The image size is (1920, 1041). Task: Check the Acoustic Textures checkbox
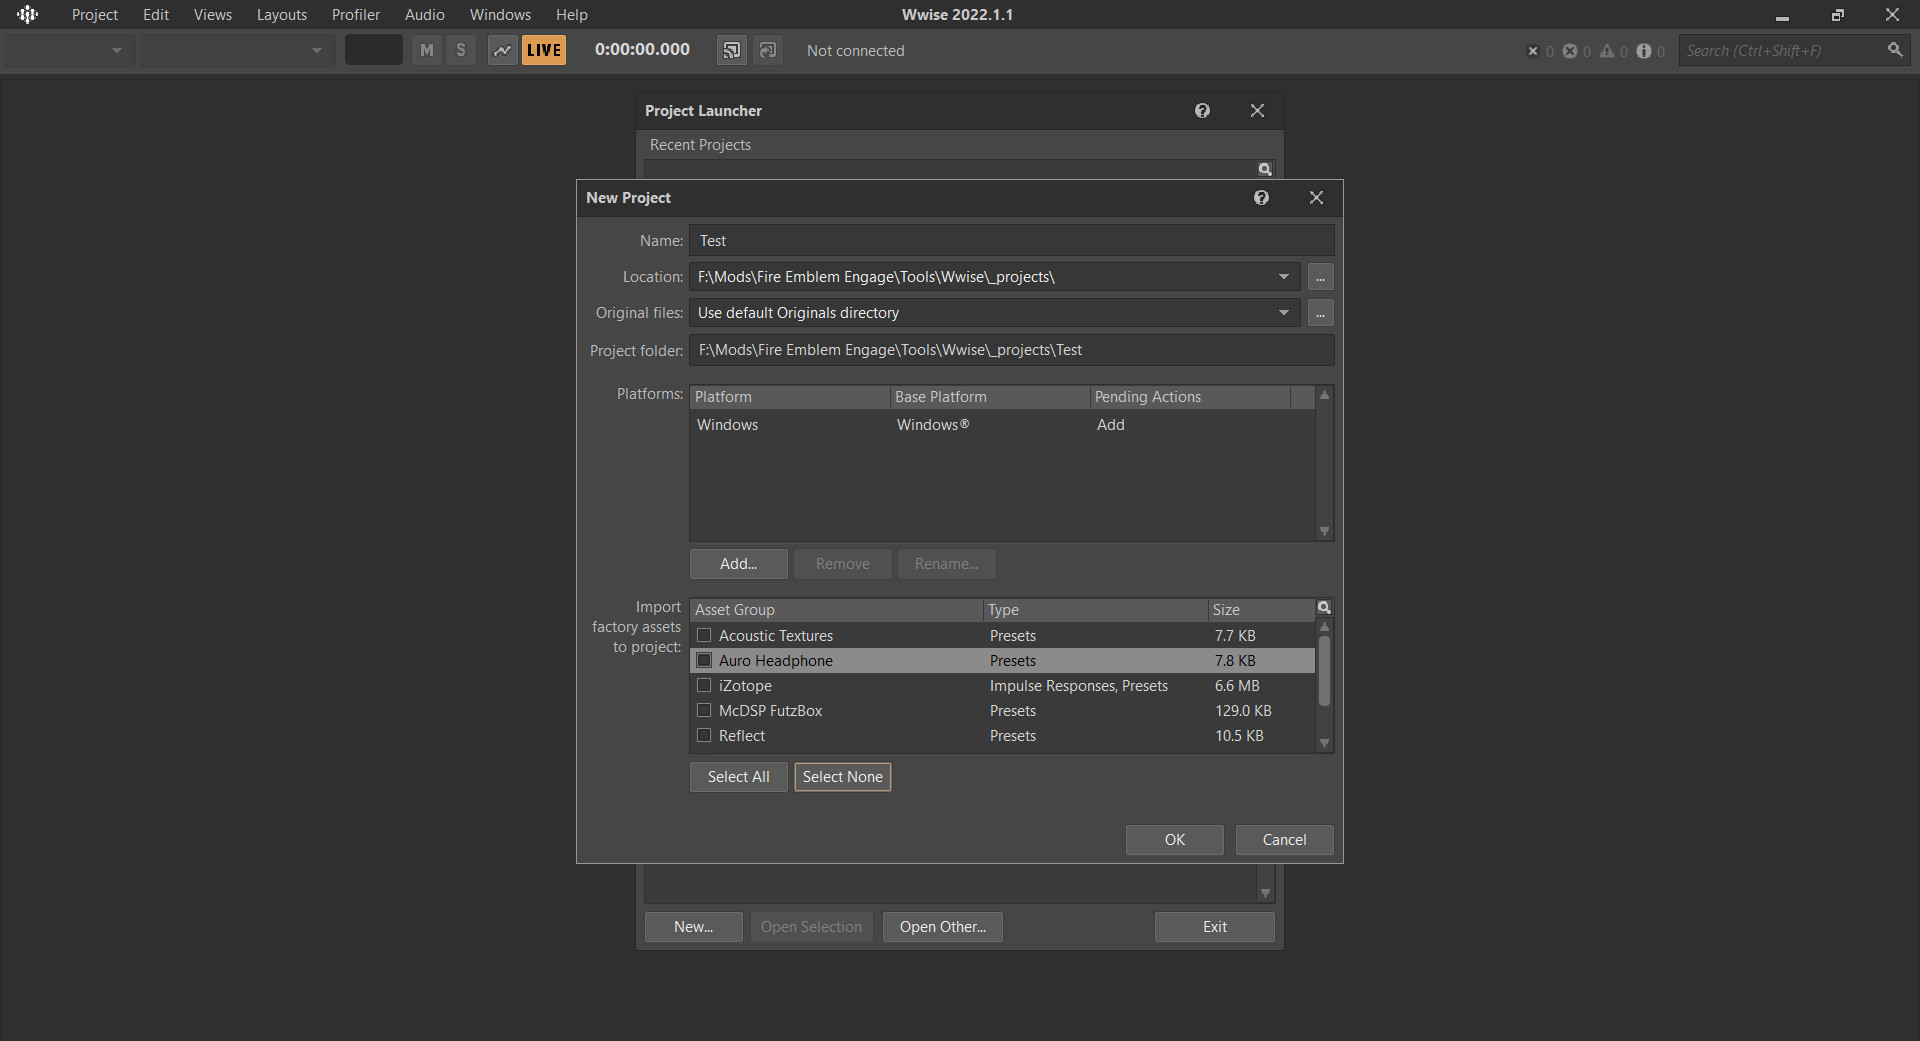click(x=704, y=636)
